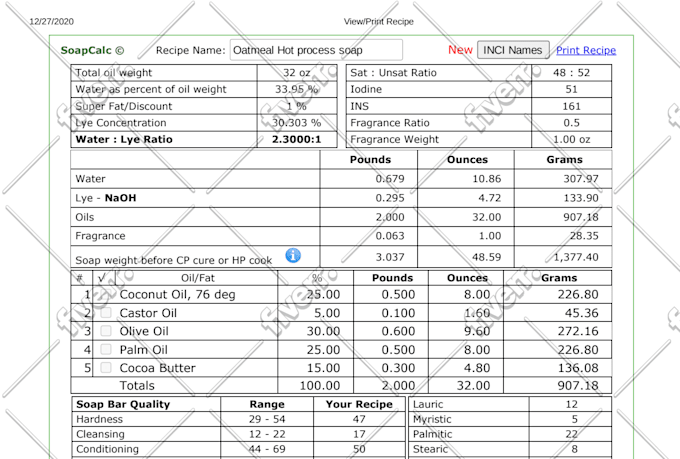Select the bold Water : Lye Ratio label
The image size is (680, 459).
point(124,139)
